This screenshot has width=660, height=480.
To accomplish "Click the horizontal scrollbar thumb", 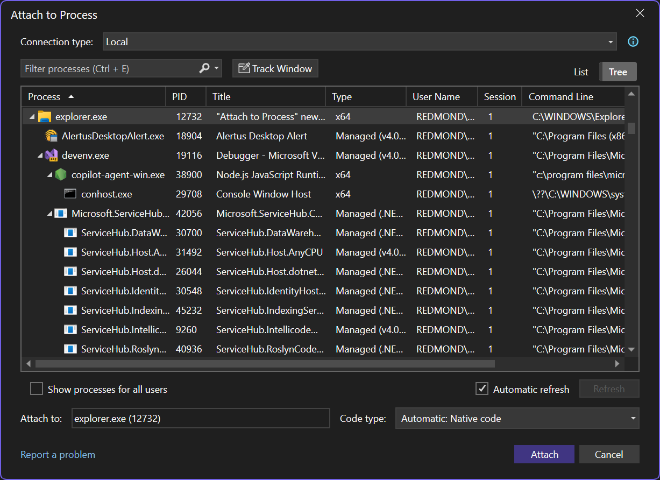I will click(x=265, y=363).
